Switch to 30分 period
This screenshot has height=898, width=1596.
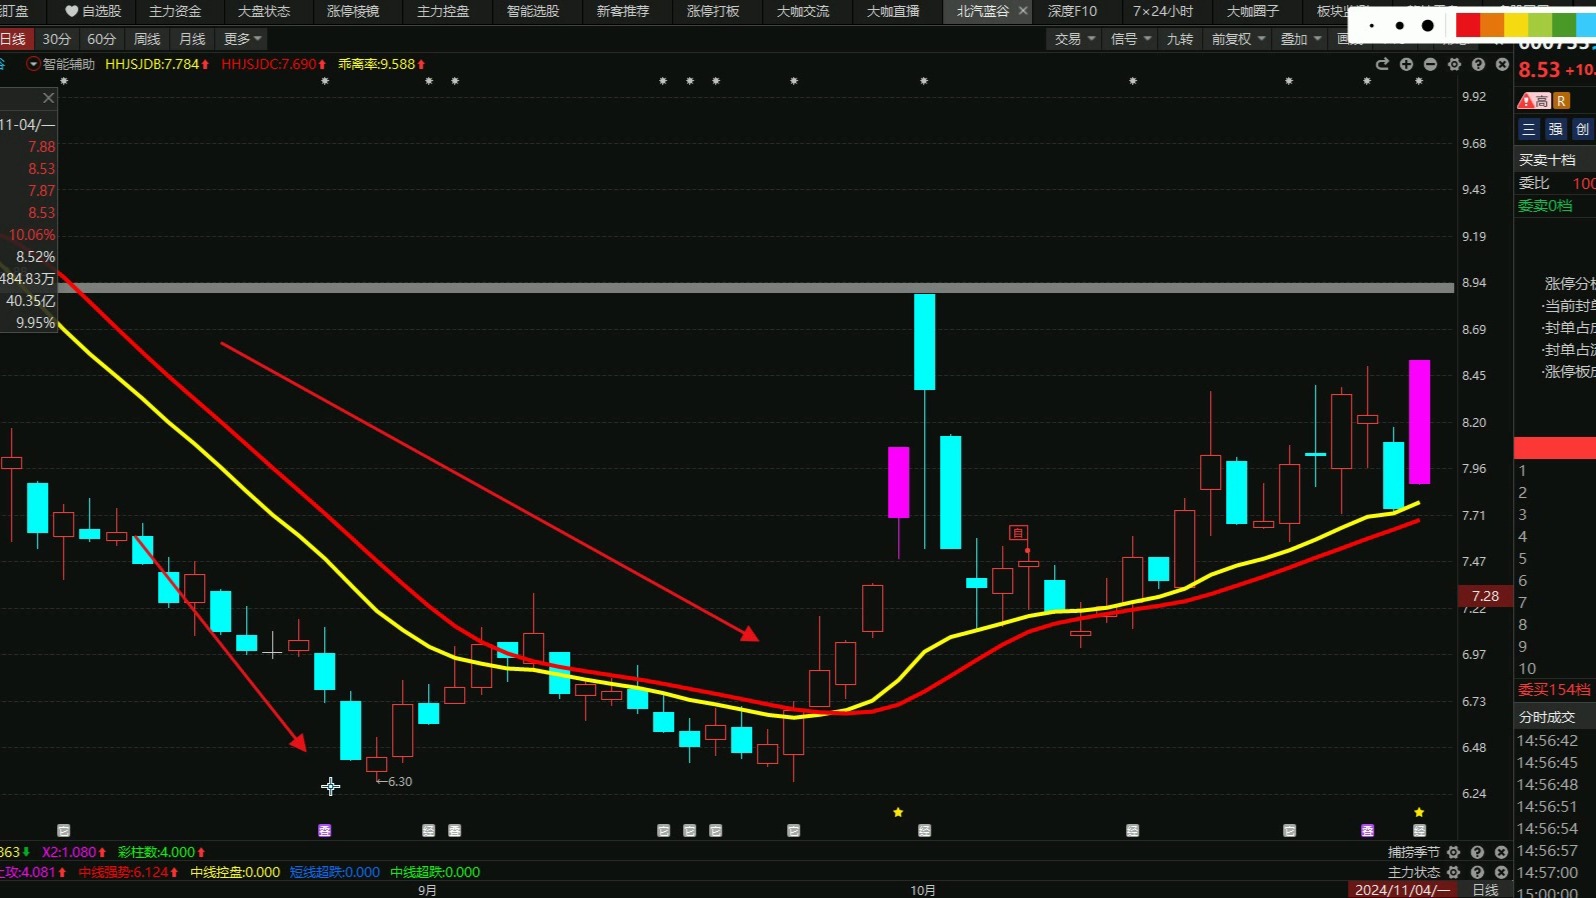pos(57,39)
